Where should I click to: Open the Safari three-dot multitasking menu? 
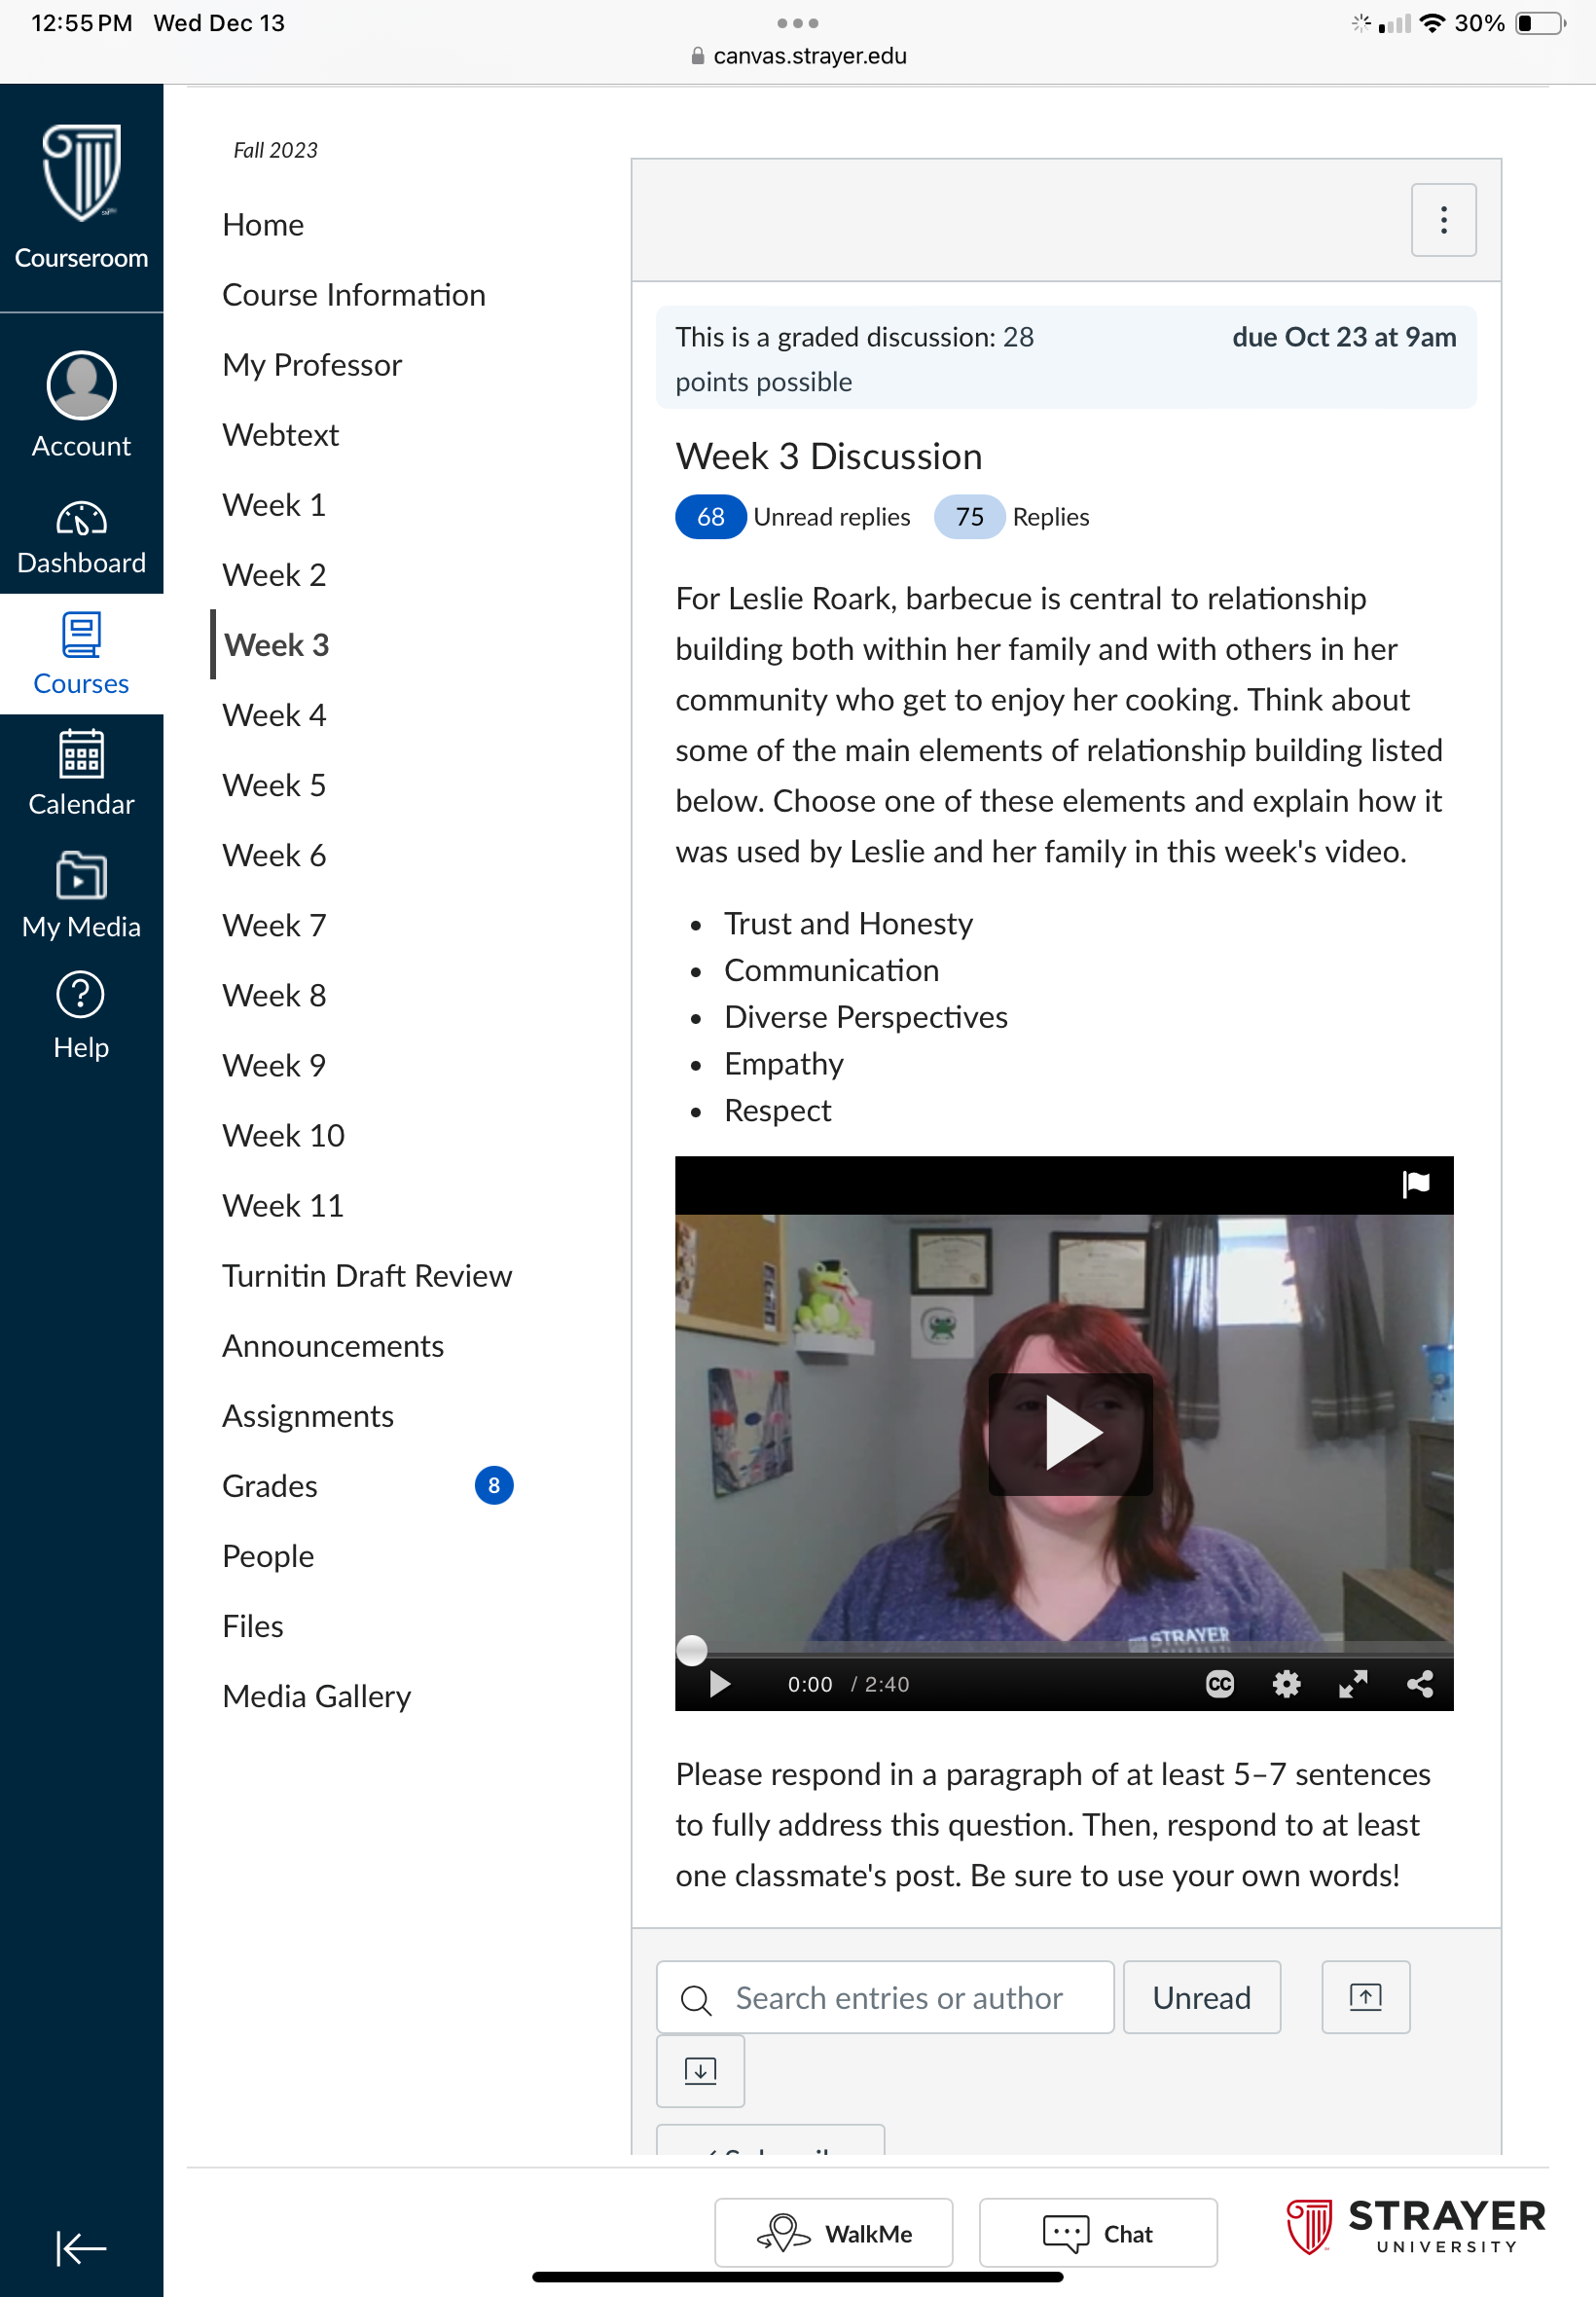798,23
